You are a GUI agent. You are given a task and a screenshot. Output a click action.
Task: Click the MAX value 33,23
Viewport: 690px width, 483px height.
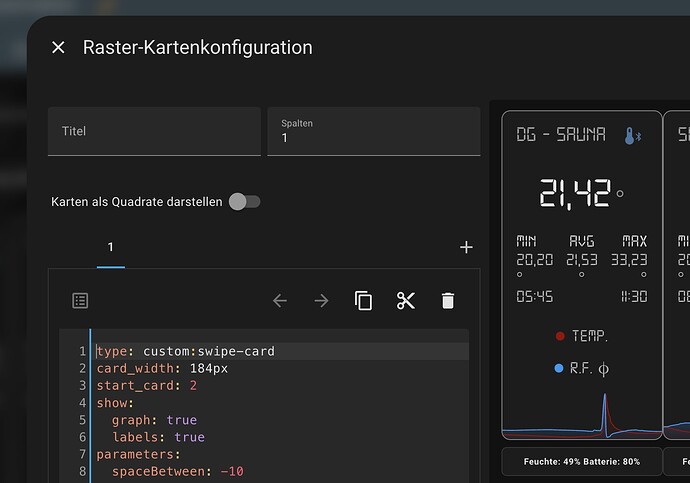tap(629, 260)
